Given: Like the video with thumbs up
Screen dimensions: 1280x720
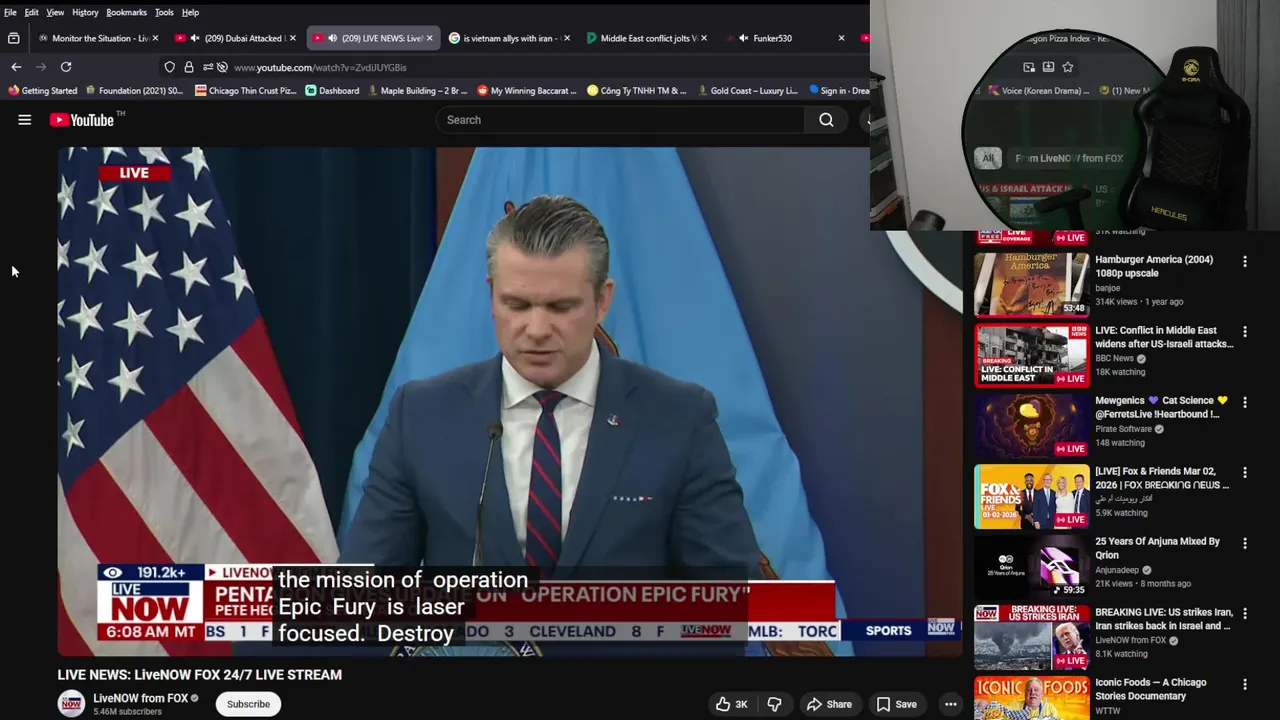Looking at the screenshot, I should coord(731,704).
